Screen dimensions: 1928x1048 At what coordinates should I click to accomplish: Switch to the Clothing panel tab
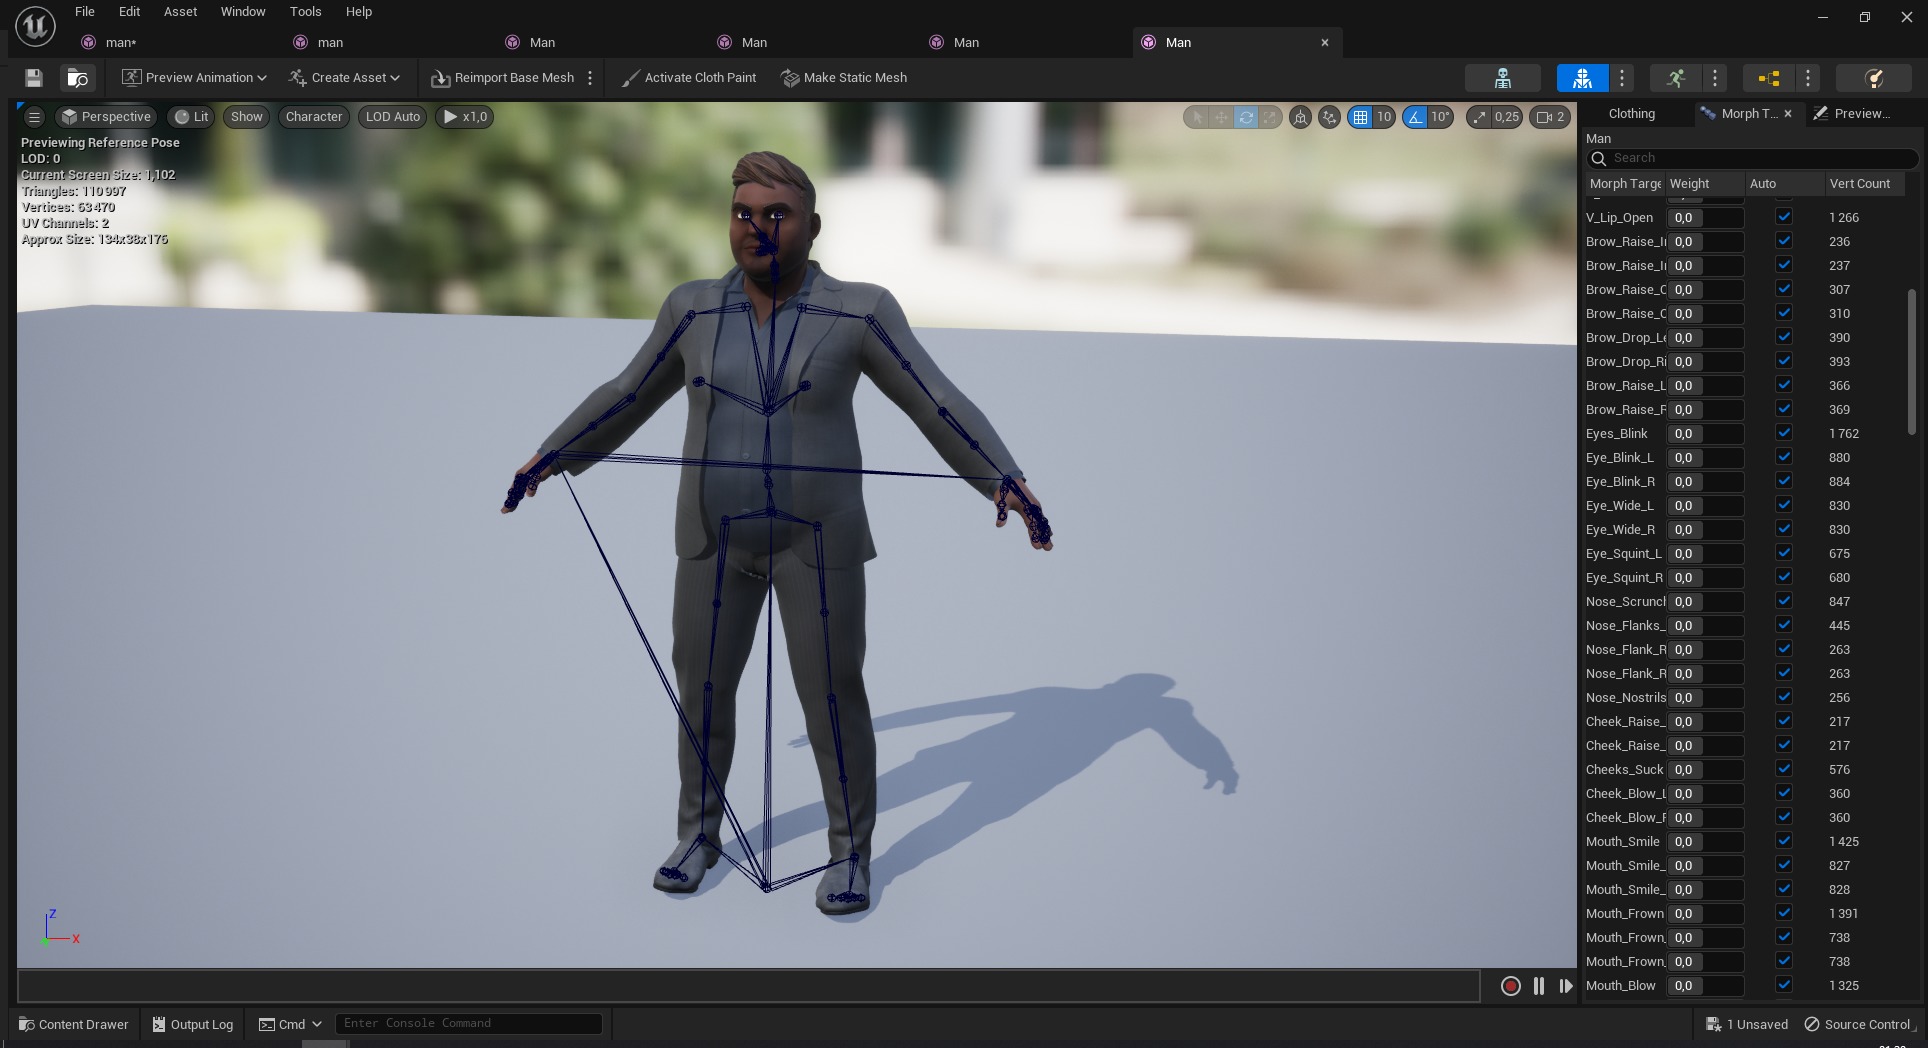click(x=1631, y=114)
